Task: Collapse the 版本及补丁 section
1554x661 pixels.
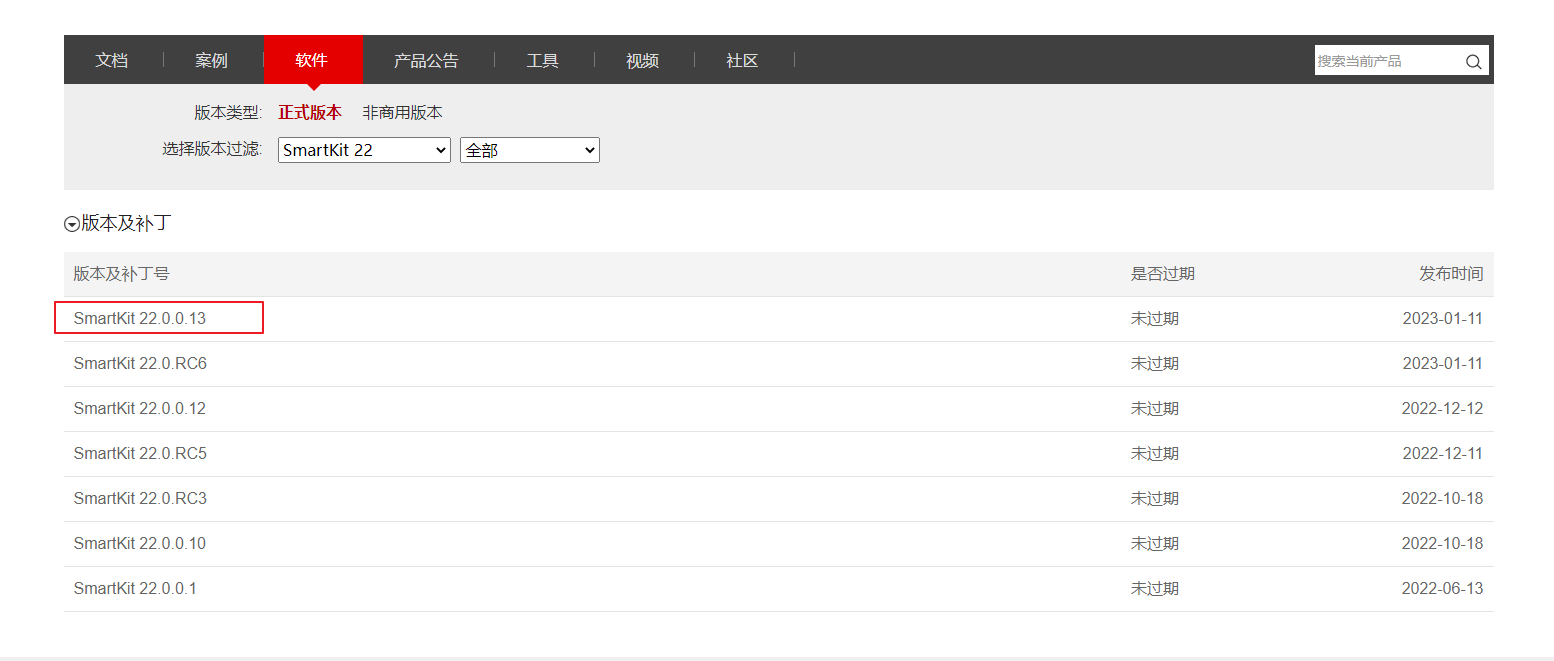Action: coord(71,224)
